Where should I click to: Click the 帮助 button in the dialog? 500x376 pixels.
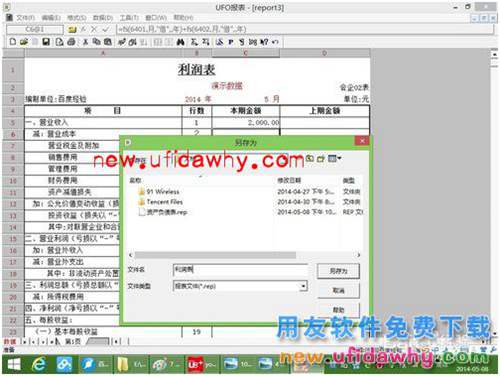point(338,310)
